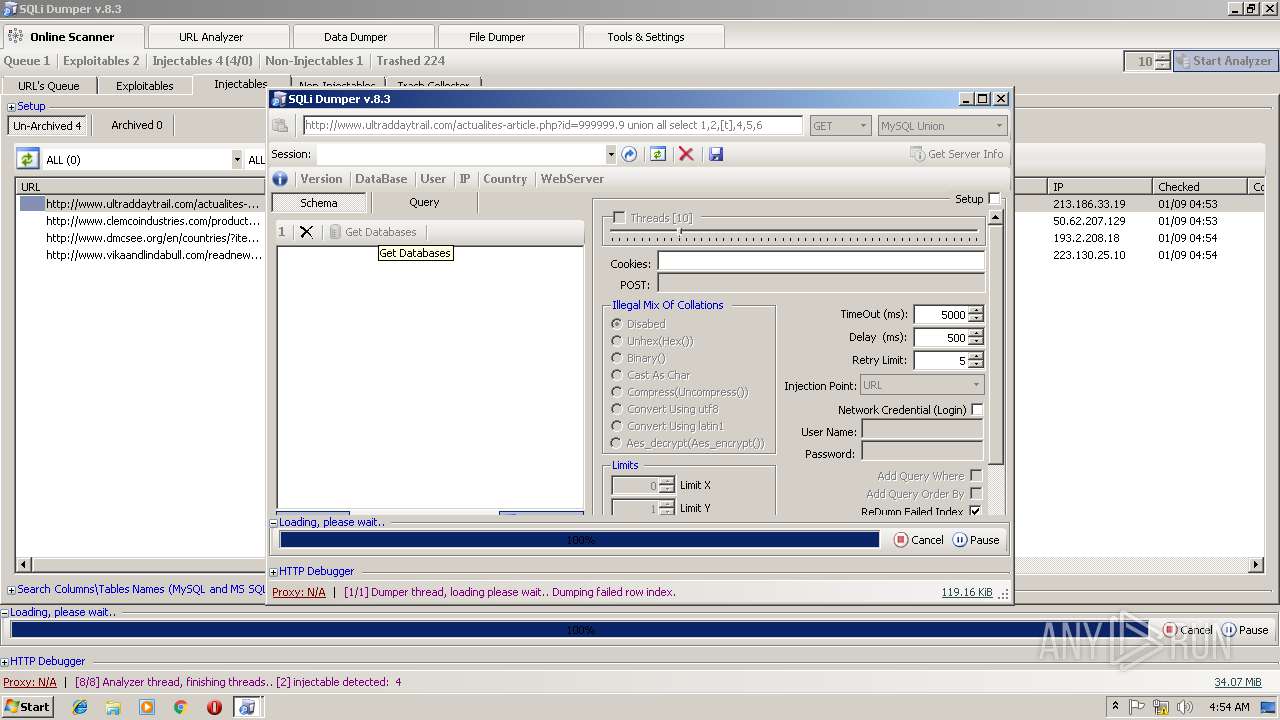Click the green refresh sessions icon
The image size is (1280, 720).
(x=657, y=154)
